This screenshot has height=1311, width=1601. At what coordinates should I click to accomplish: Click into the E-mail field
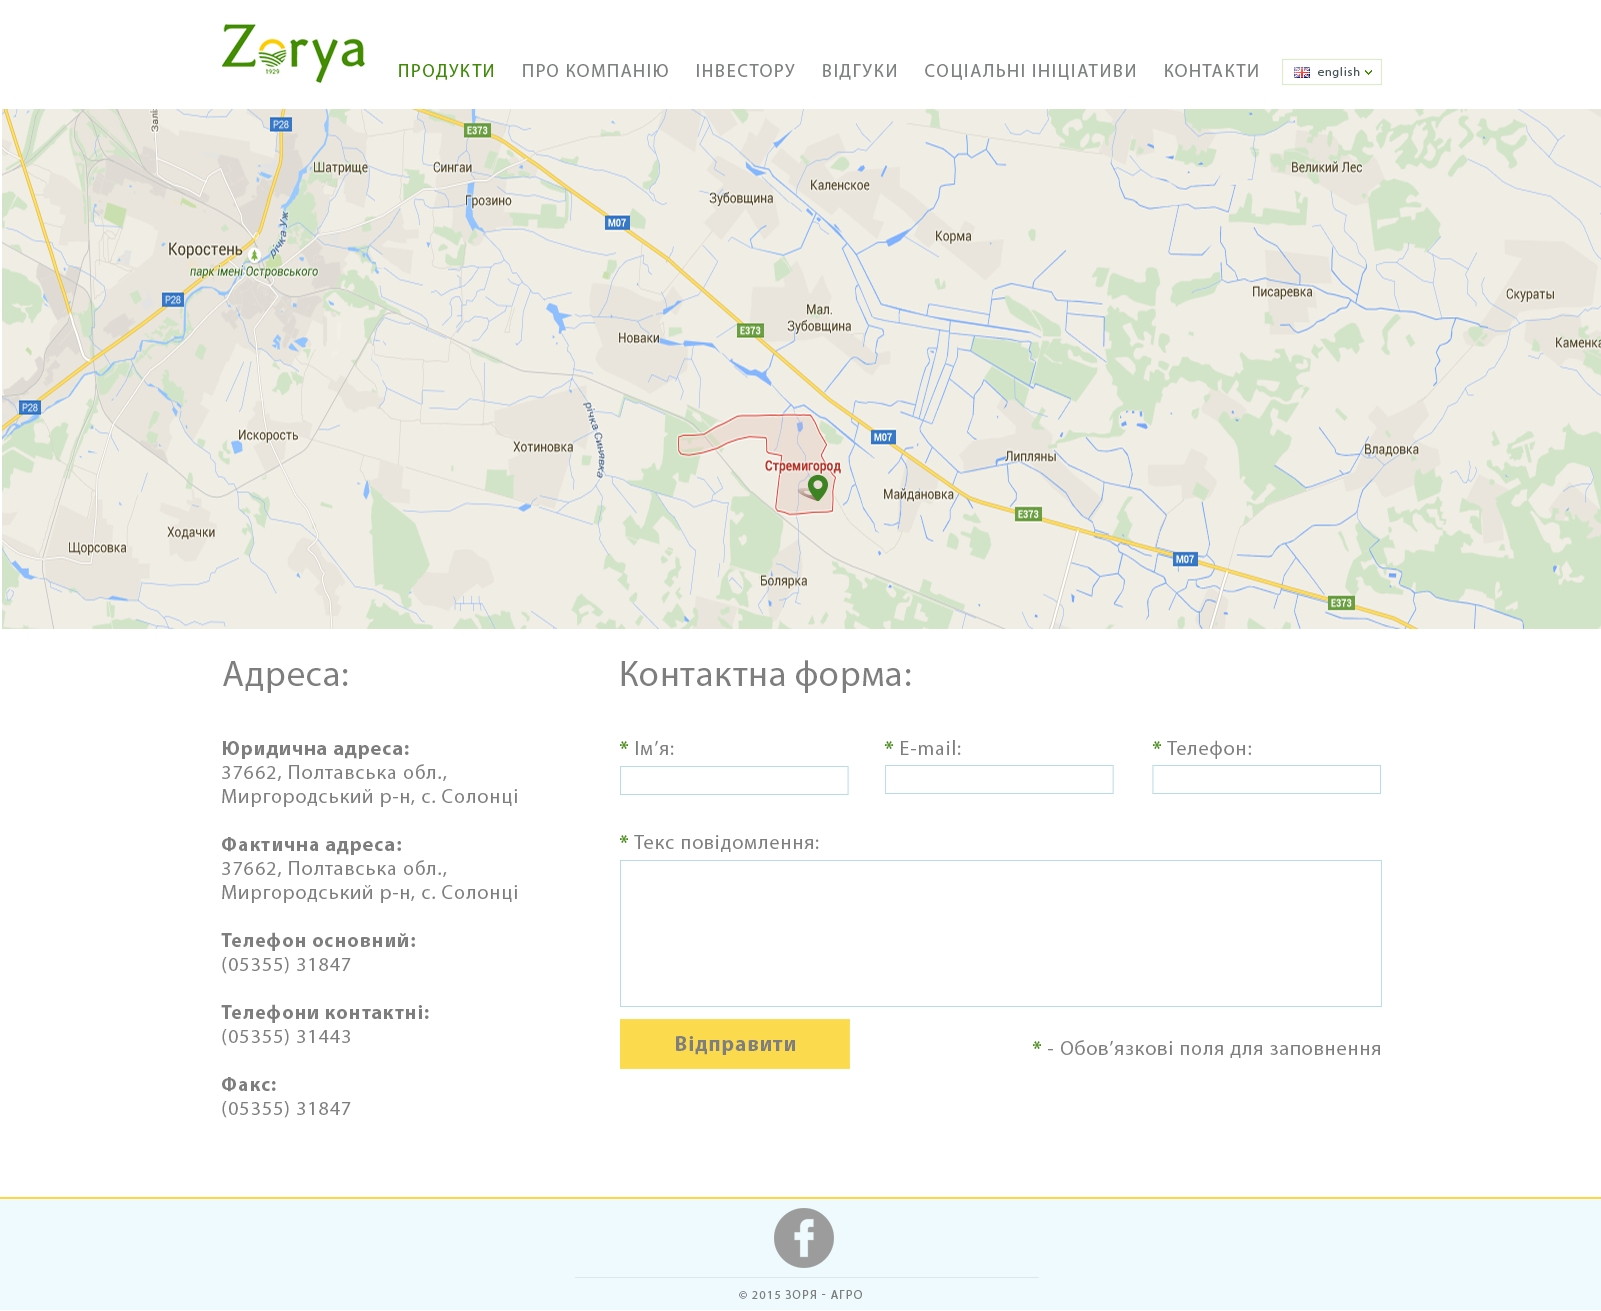click(x=998, y=780)
